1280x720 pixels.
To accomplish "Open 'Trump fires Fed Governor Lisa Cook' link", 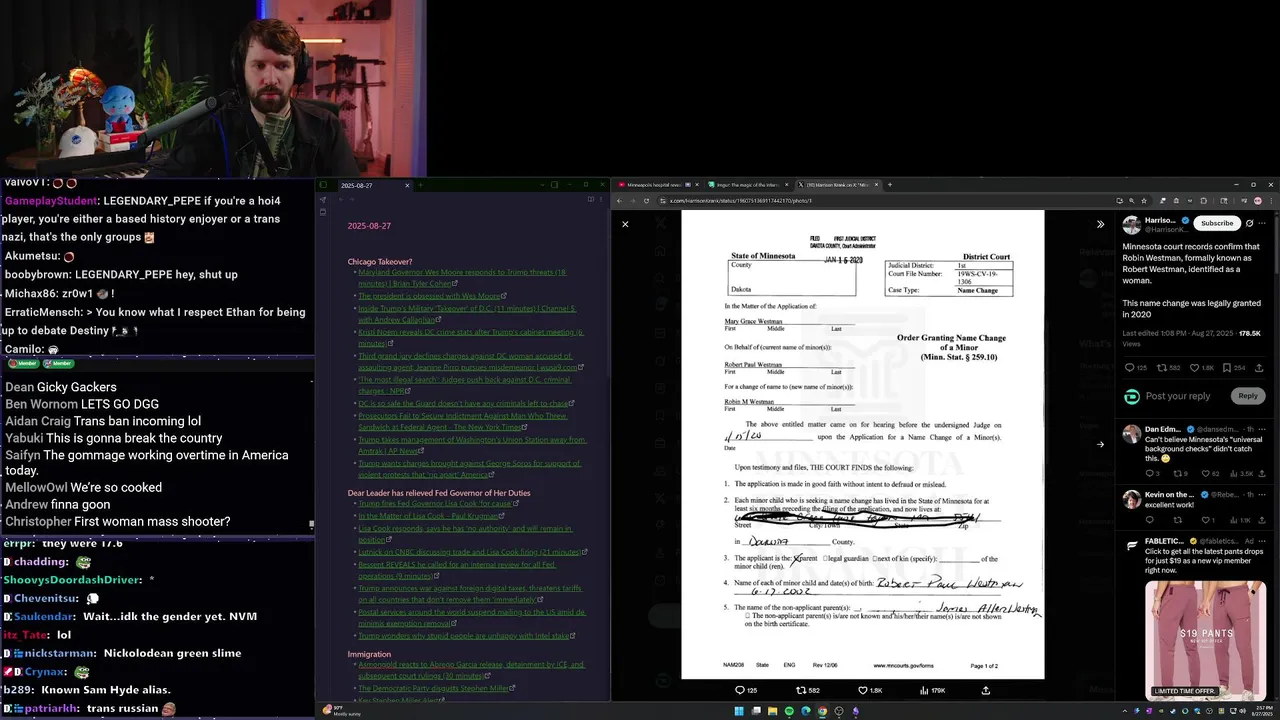I will (x=438, y=503).
